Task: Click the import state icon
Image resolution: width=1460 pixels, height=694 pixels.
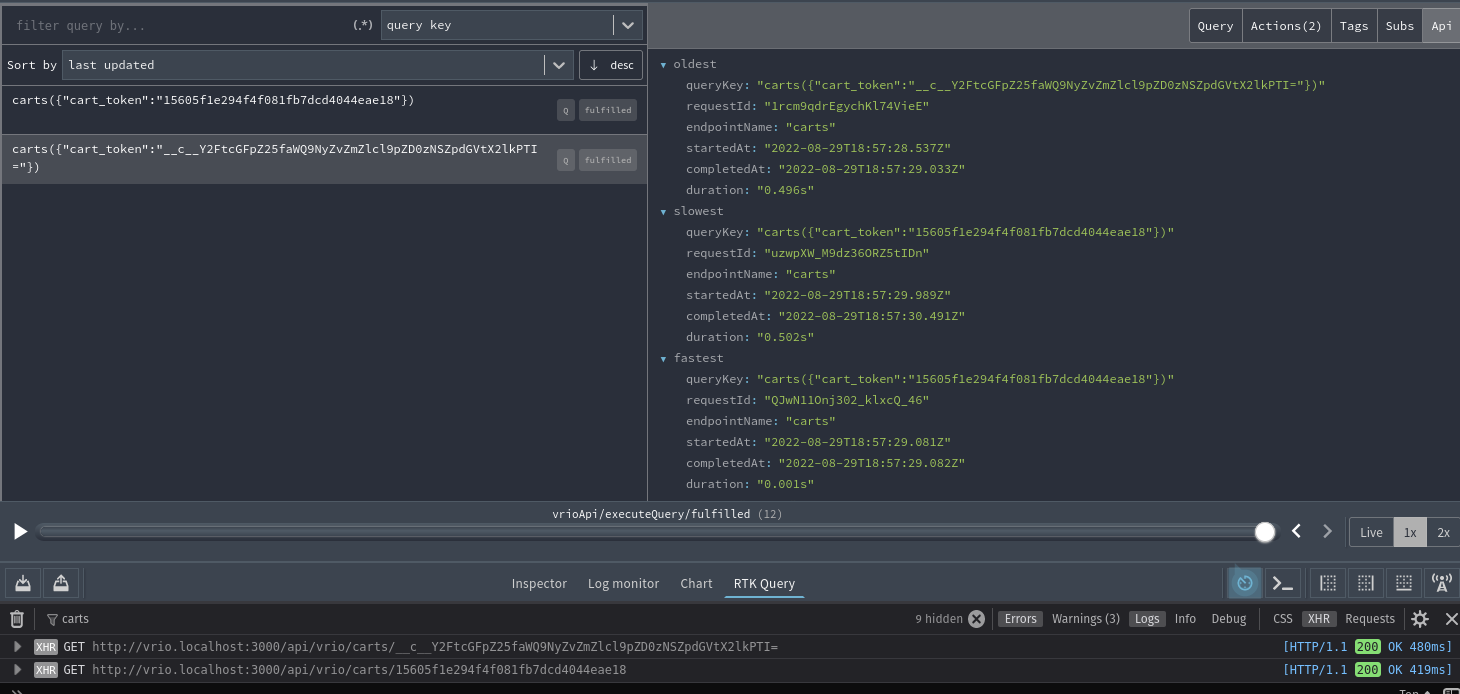Action: pos(23,583)
